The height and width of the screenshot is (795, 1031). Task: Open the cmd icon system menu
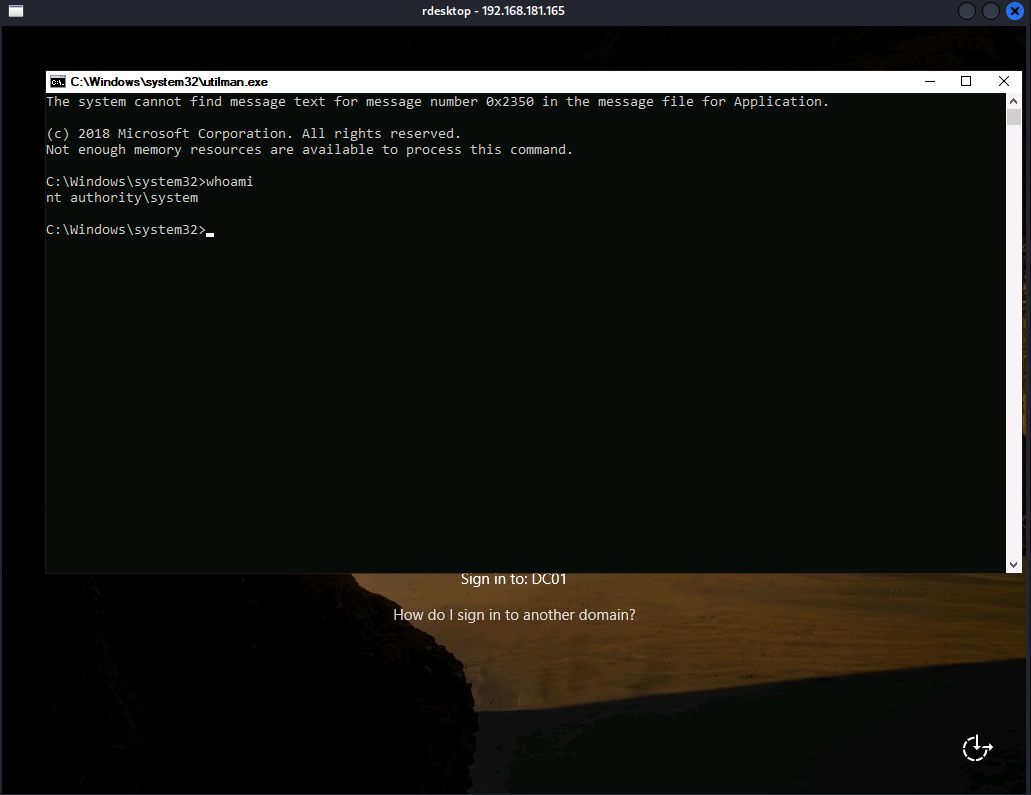[x=58, y=81]
